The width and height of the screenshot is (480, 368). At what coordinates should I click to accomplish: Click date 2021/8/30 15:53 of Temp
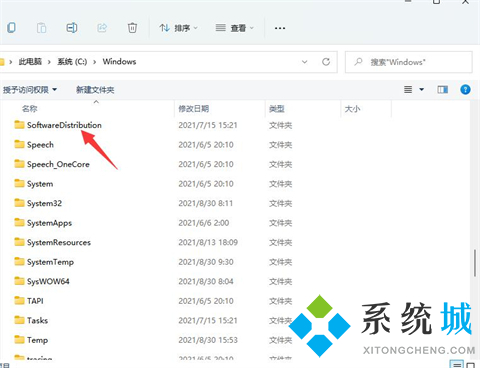click(208, 340)
